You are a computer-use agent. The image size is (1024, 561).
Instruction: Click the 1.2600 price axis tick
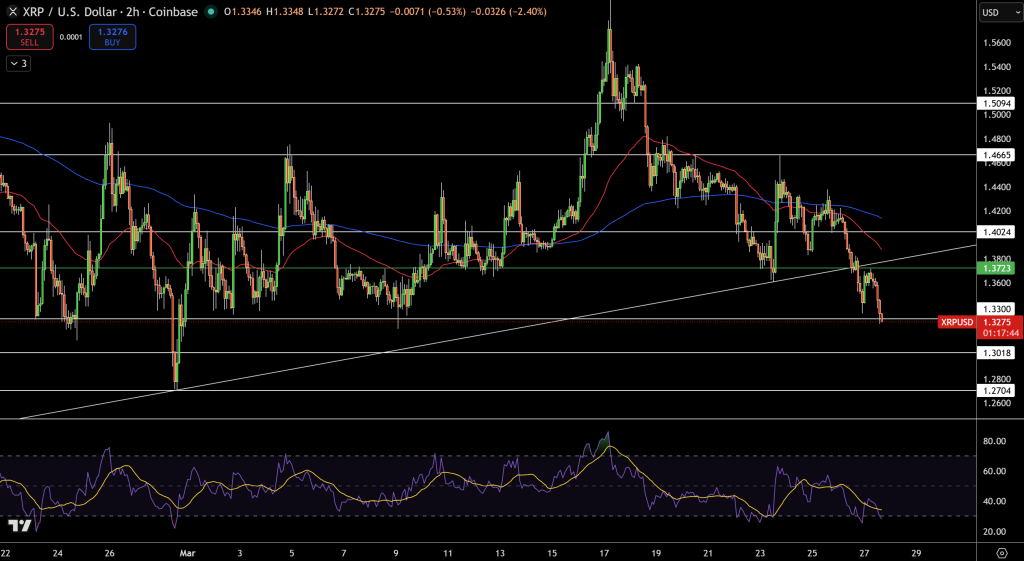996,403
